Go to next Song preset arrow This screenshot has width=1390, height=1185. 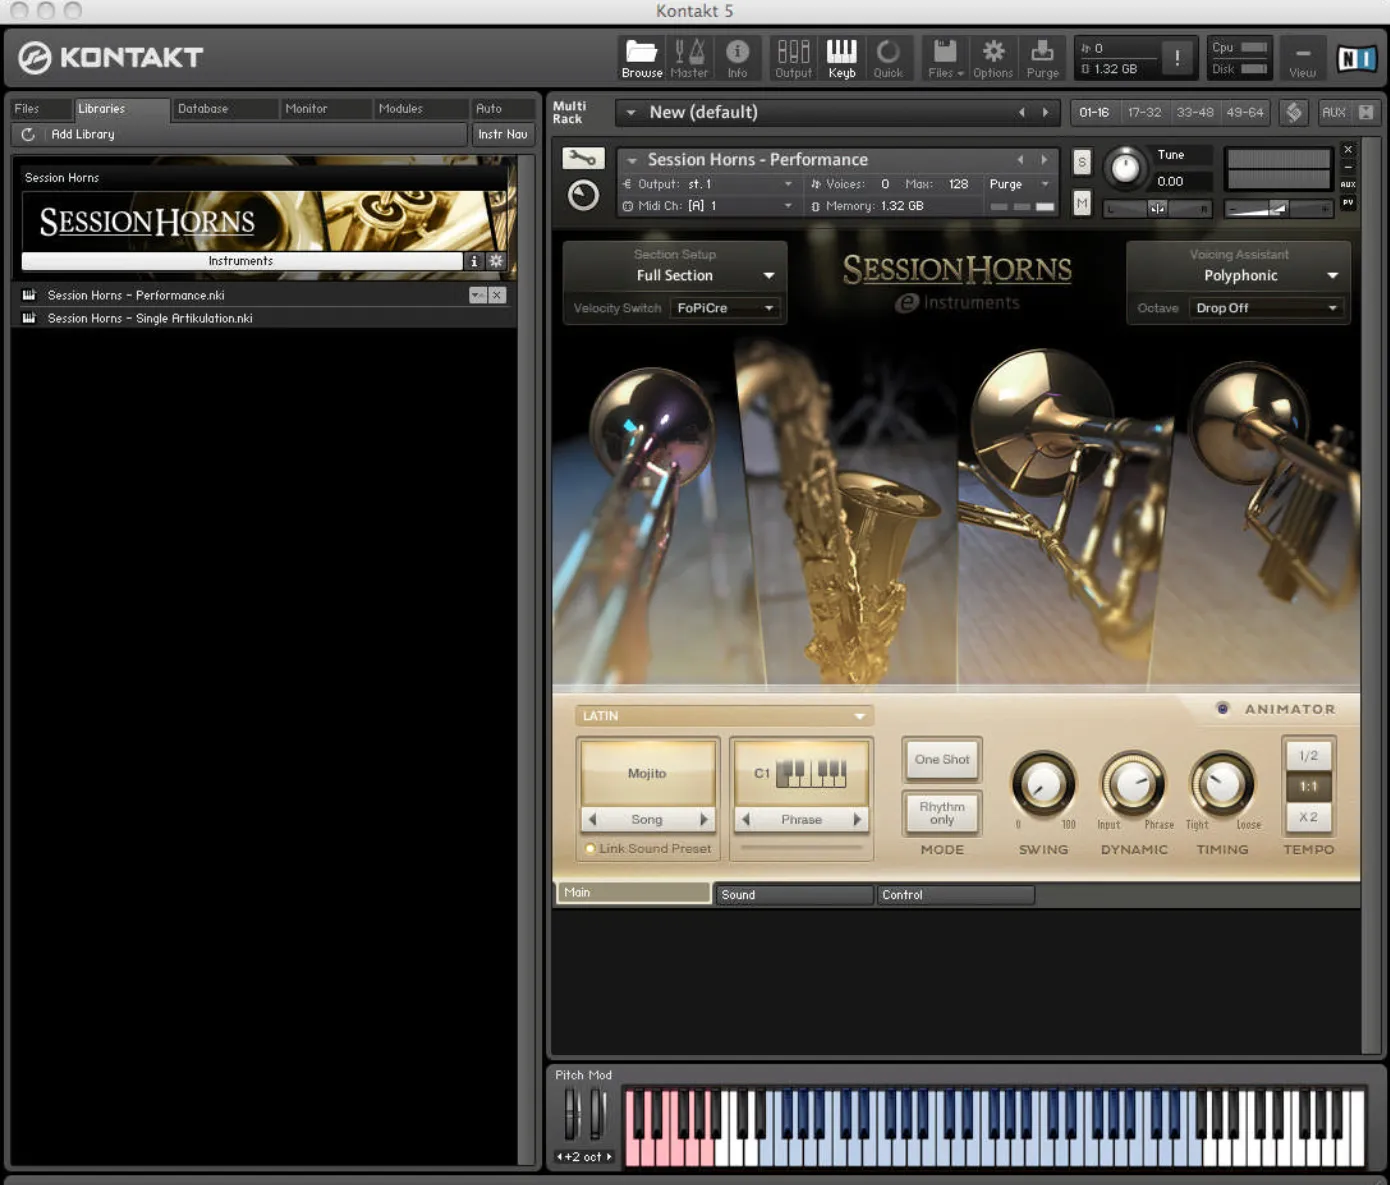click(703, 819)
